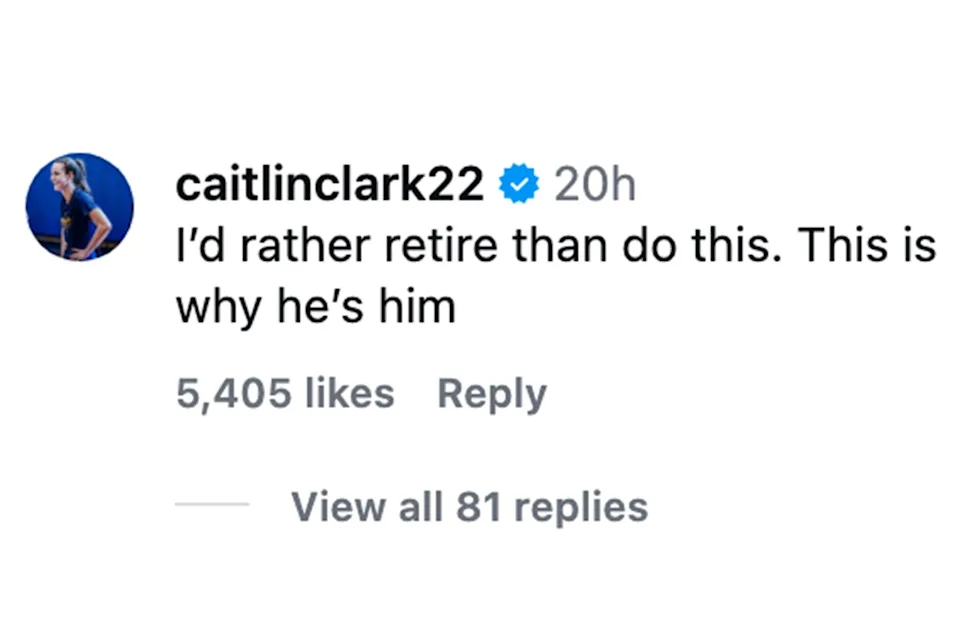960x640 pixels.
Task: Click the dash line beside View all replies
Action: pos(212,504)
